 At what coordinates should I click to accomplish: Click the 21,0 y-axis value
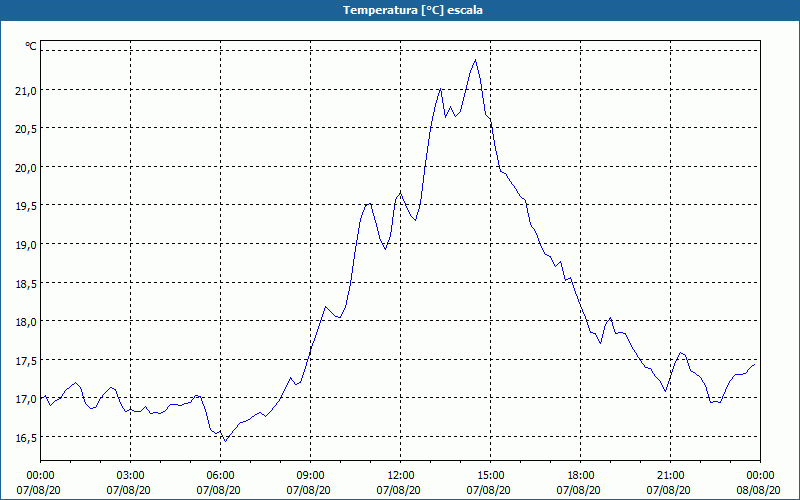pos(26,91)
